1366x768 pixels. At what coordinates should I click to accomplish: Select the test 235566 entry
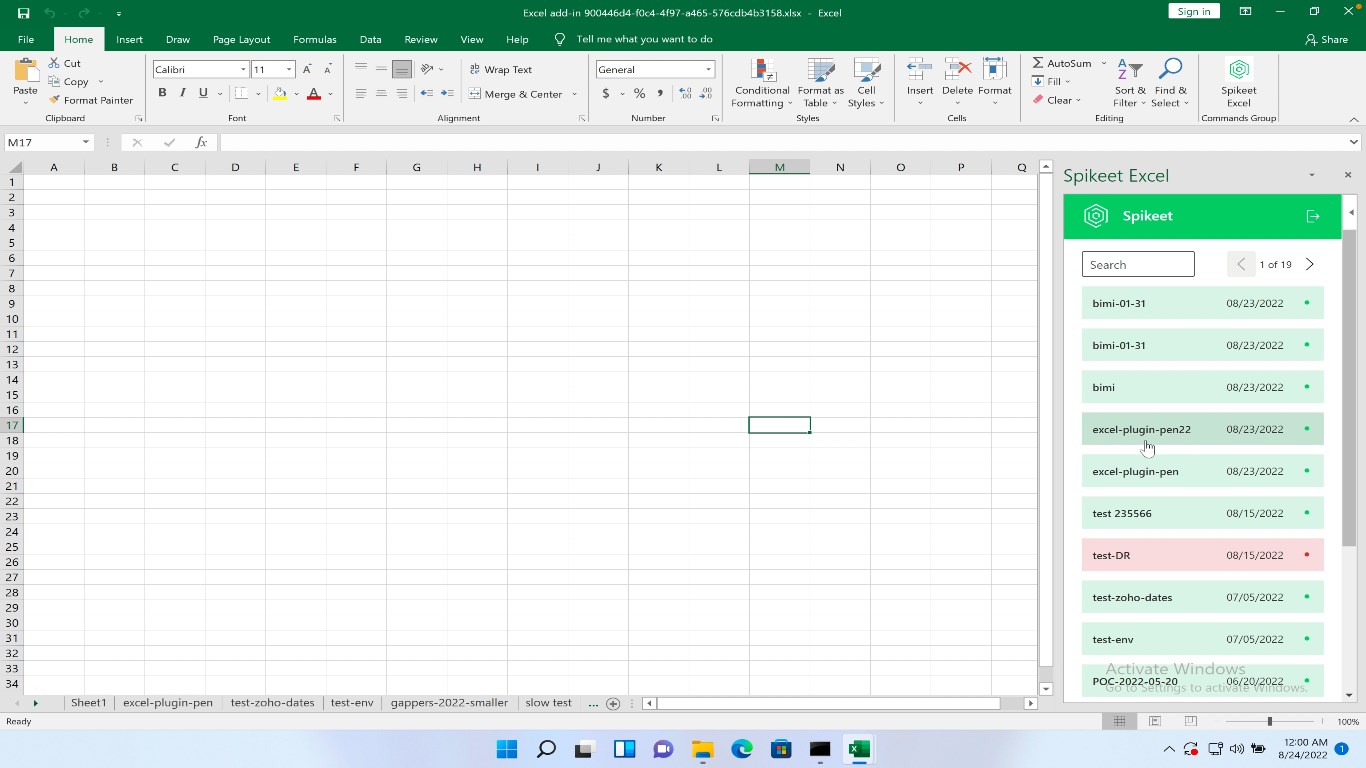[x=1202, y=513]
